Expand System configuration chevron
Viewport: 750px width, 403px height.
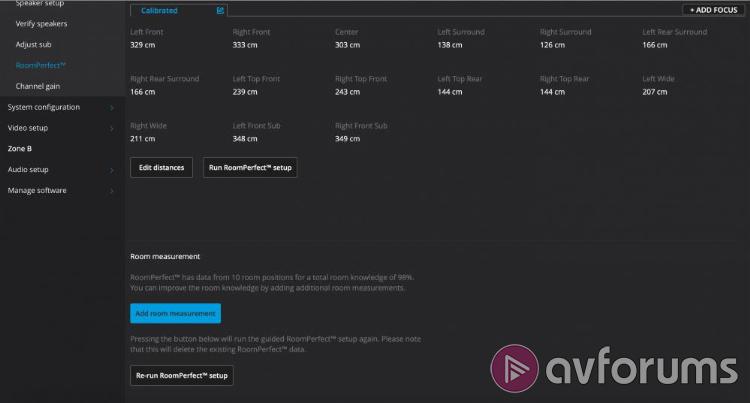pos(111,108)
